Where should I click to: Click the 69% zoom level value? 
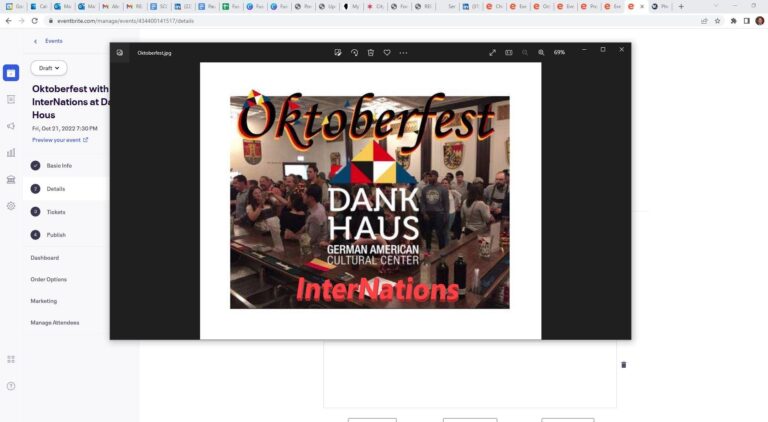point(559,52)
